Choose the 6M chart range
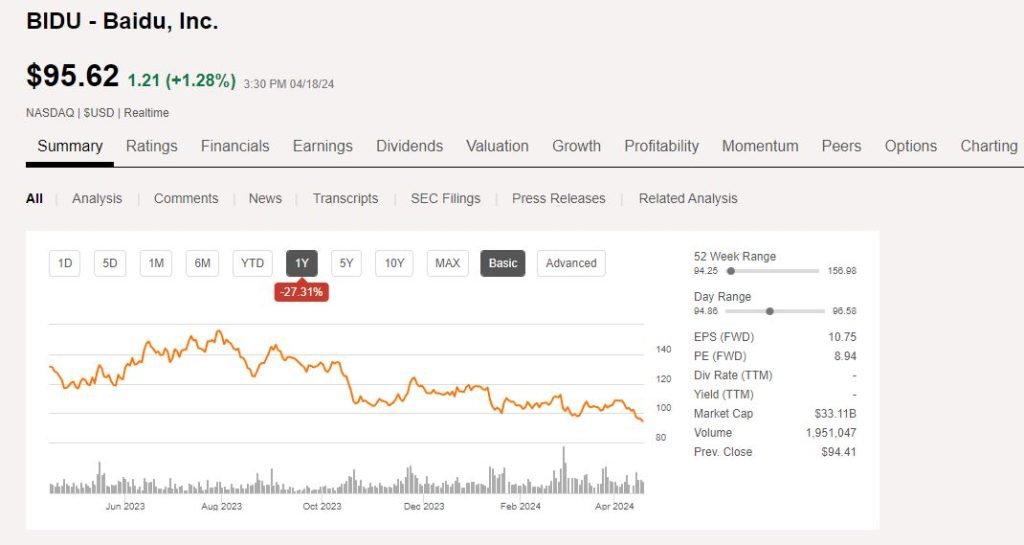 202,263
